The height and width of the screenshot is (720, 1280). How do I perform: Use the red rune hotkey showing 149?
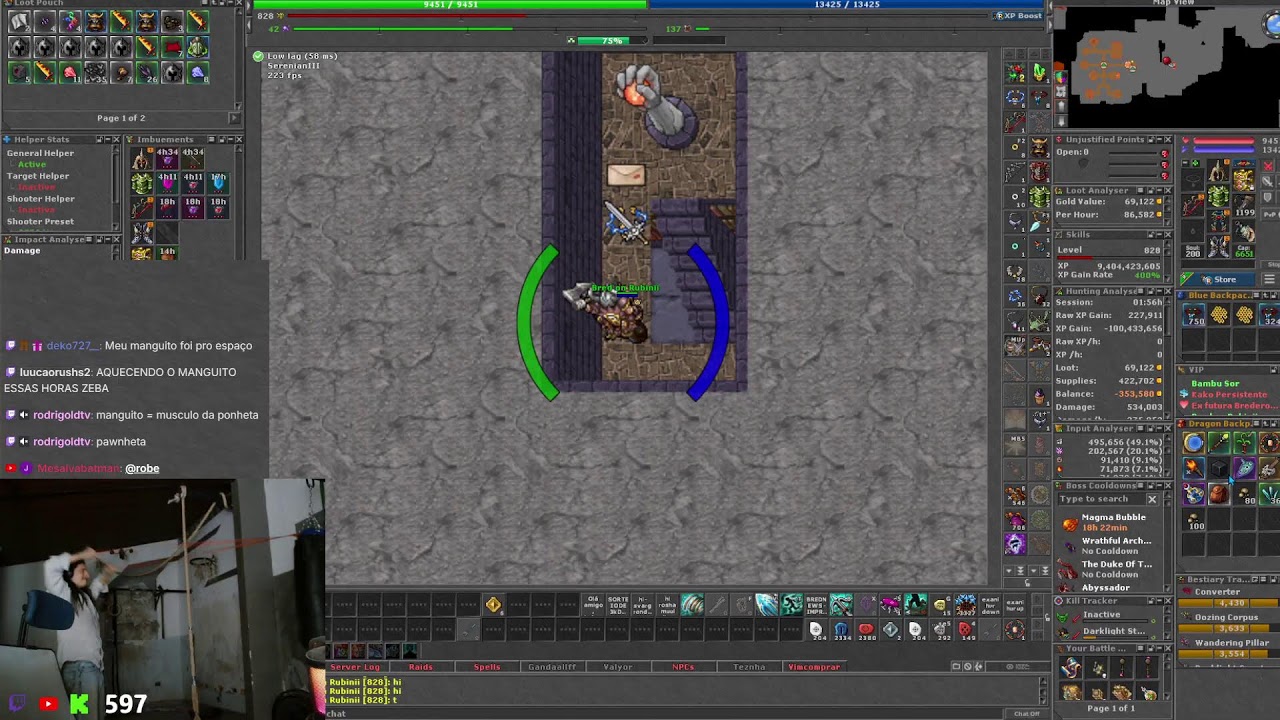tap(966, 630)
